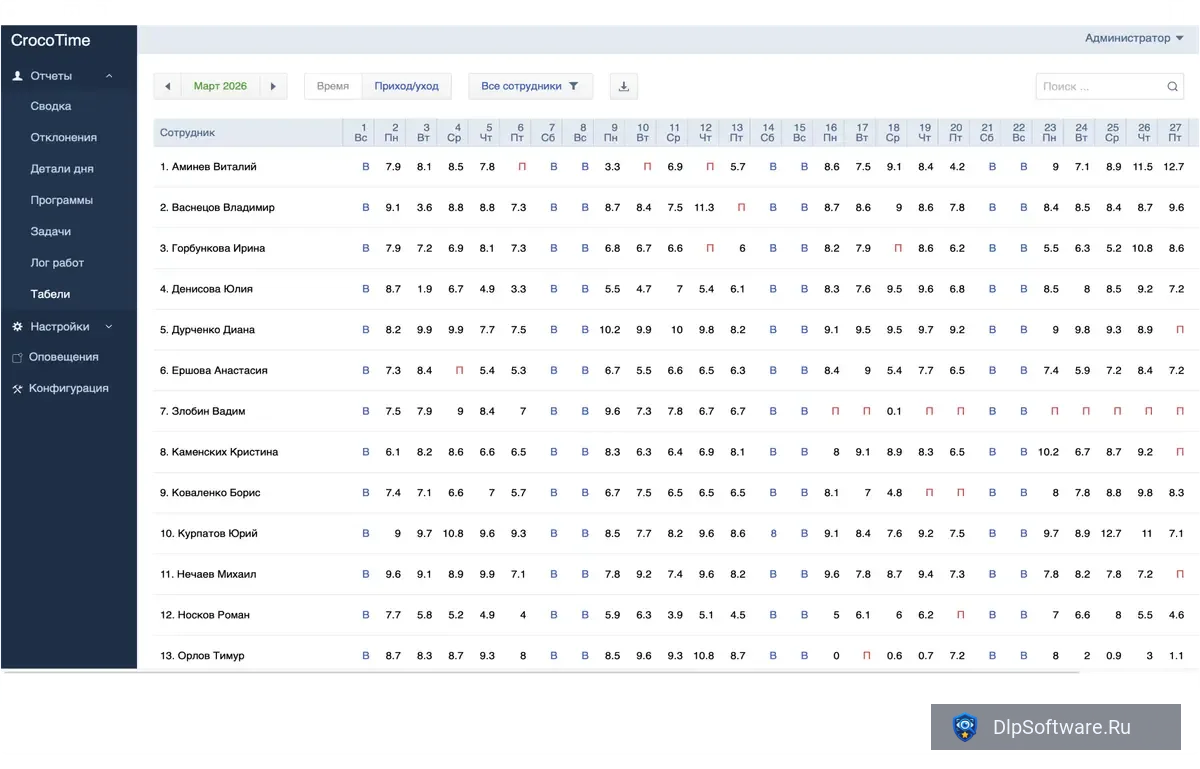Open the Отклонения report

pyautogui.click(x=64, y=138)
